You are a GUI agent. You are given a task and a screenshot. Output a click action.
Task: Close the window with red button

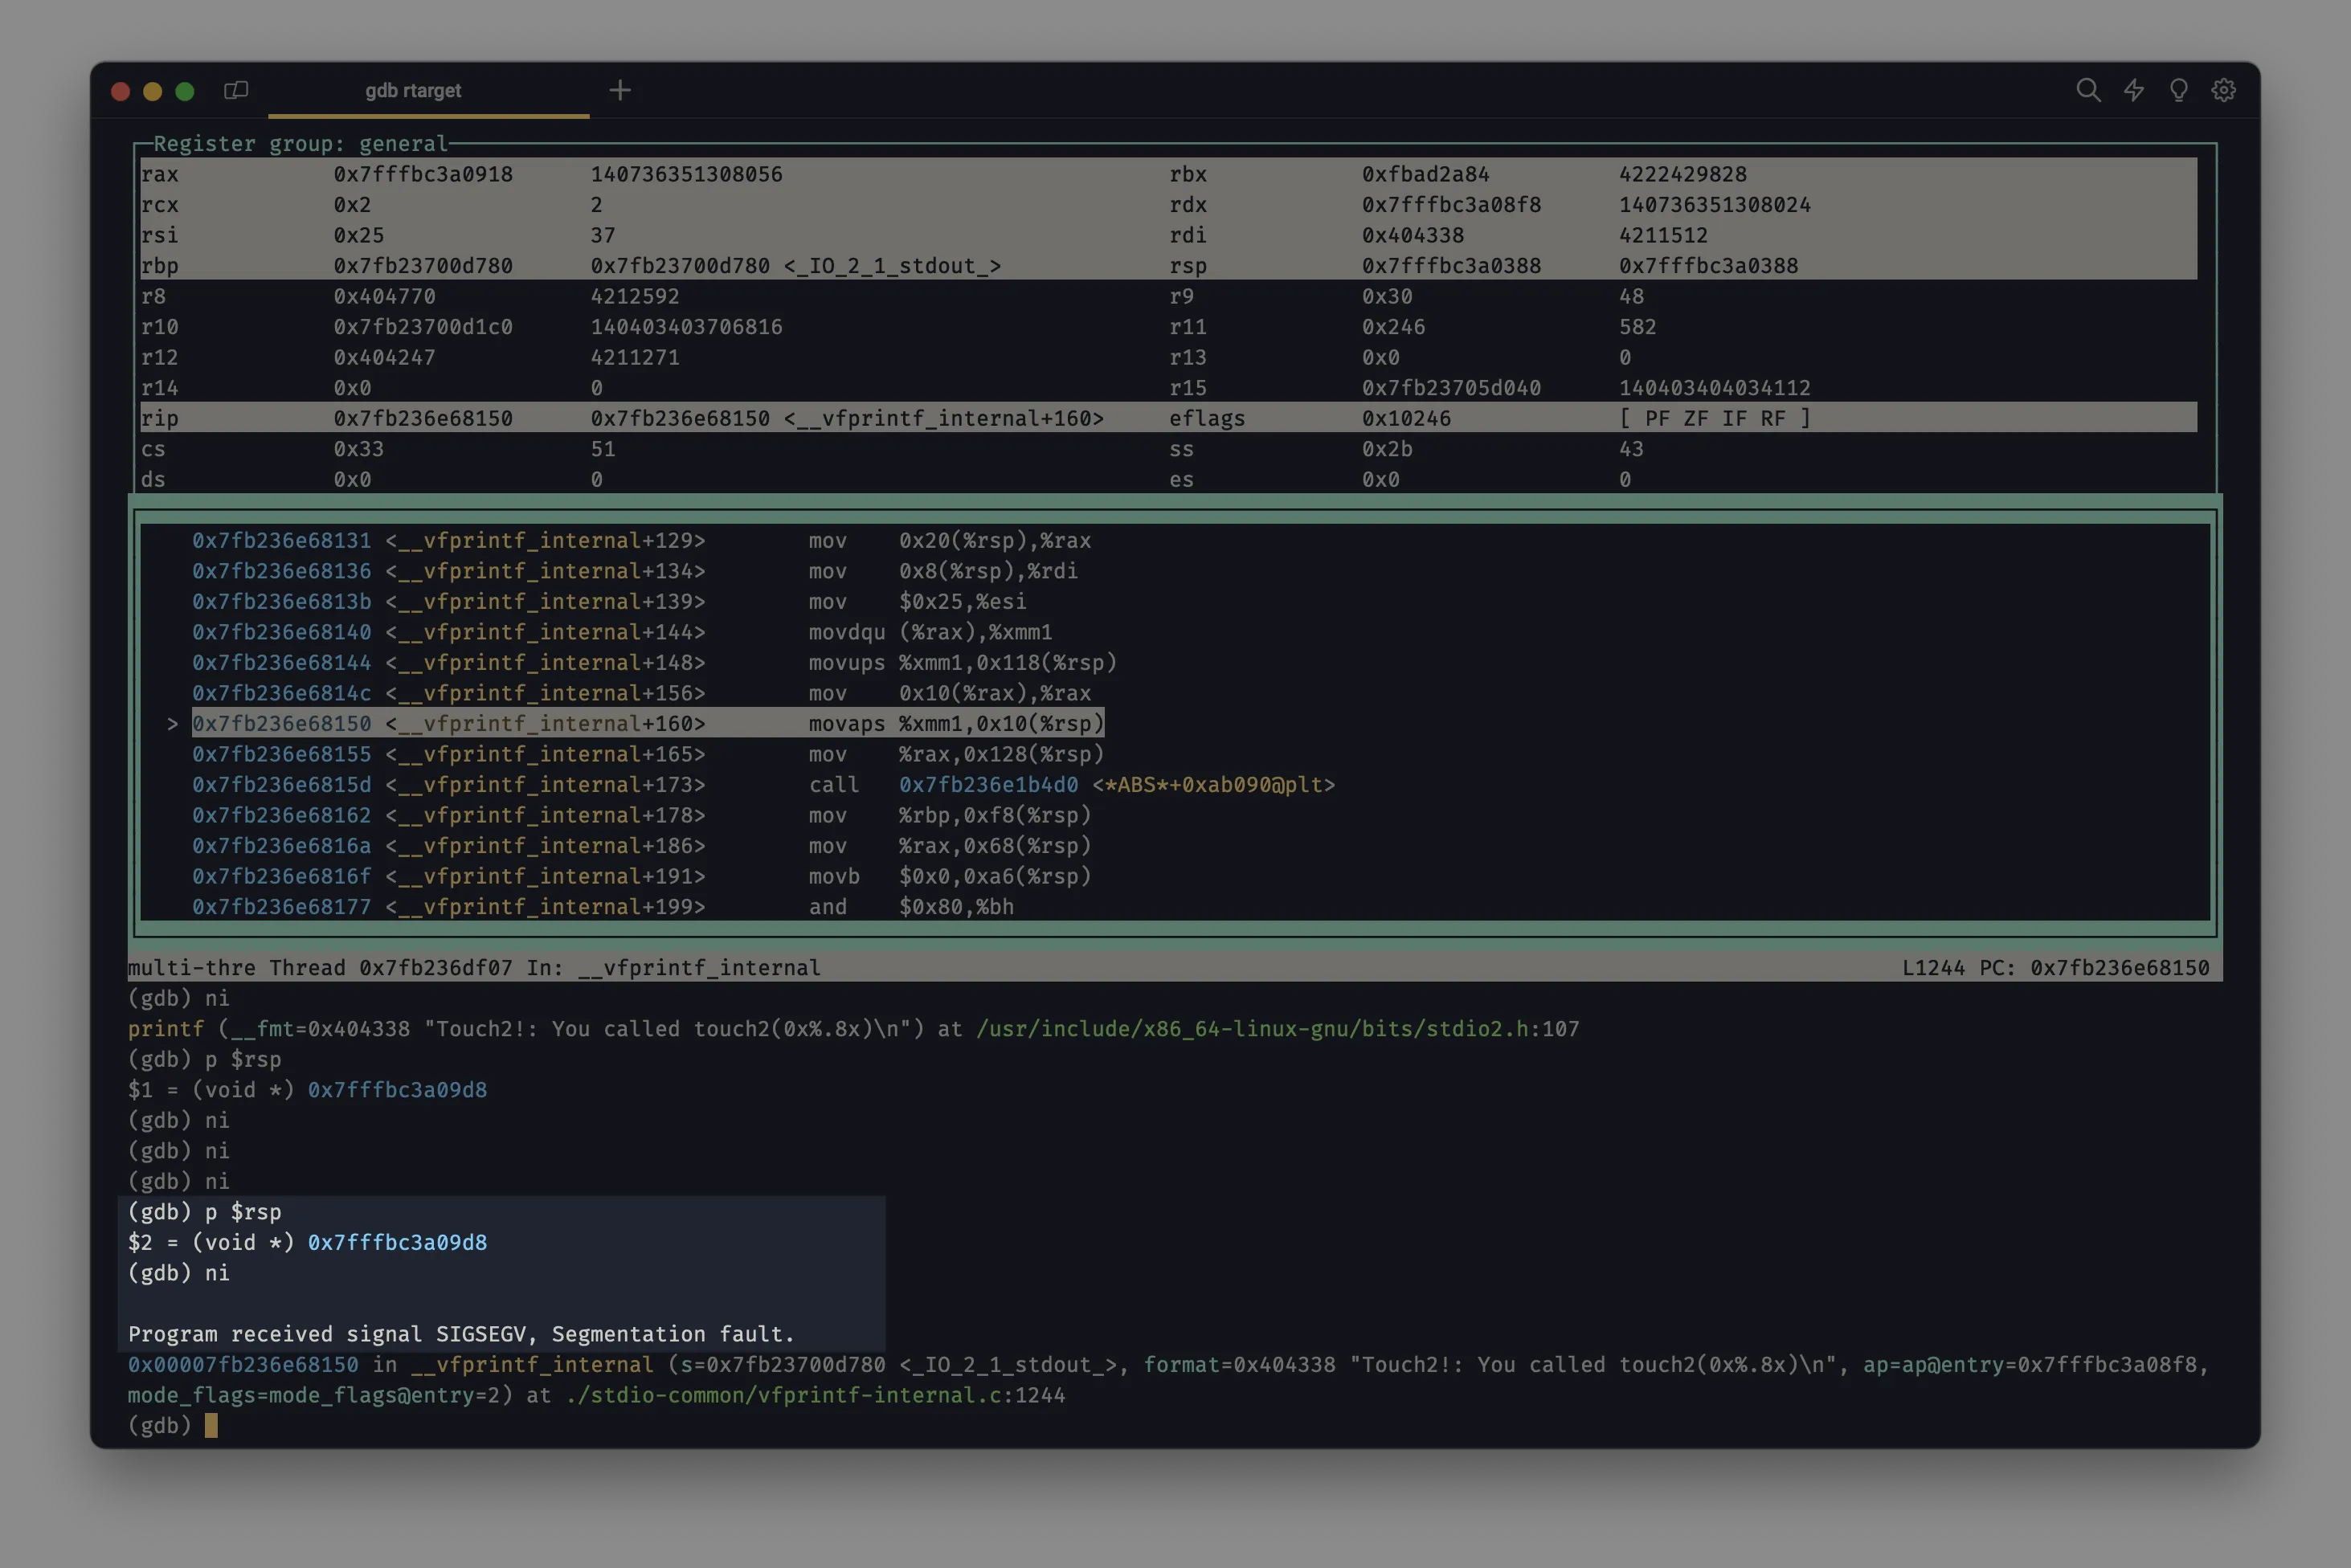(x=120, y=91)
